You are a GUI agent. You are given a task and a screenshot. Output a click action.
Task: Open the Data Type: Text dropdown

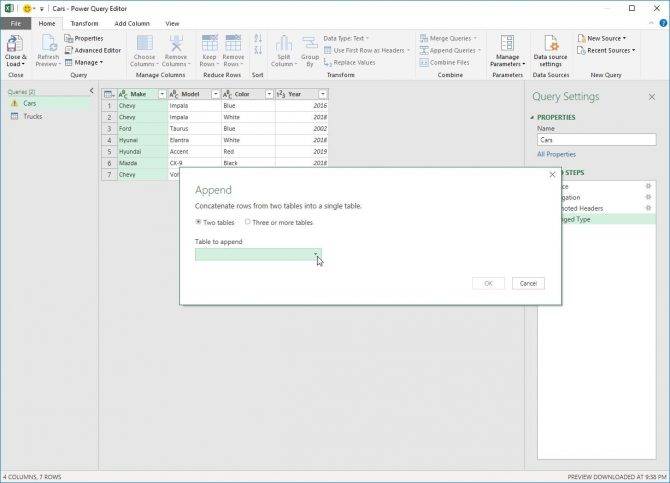[x=346, y=38]
